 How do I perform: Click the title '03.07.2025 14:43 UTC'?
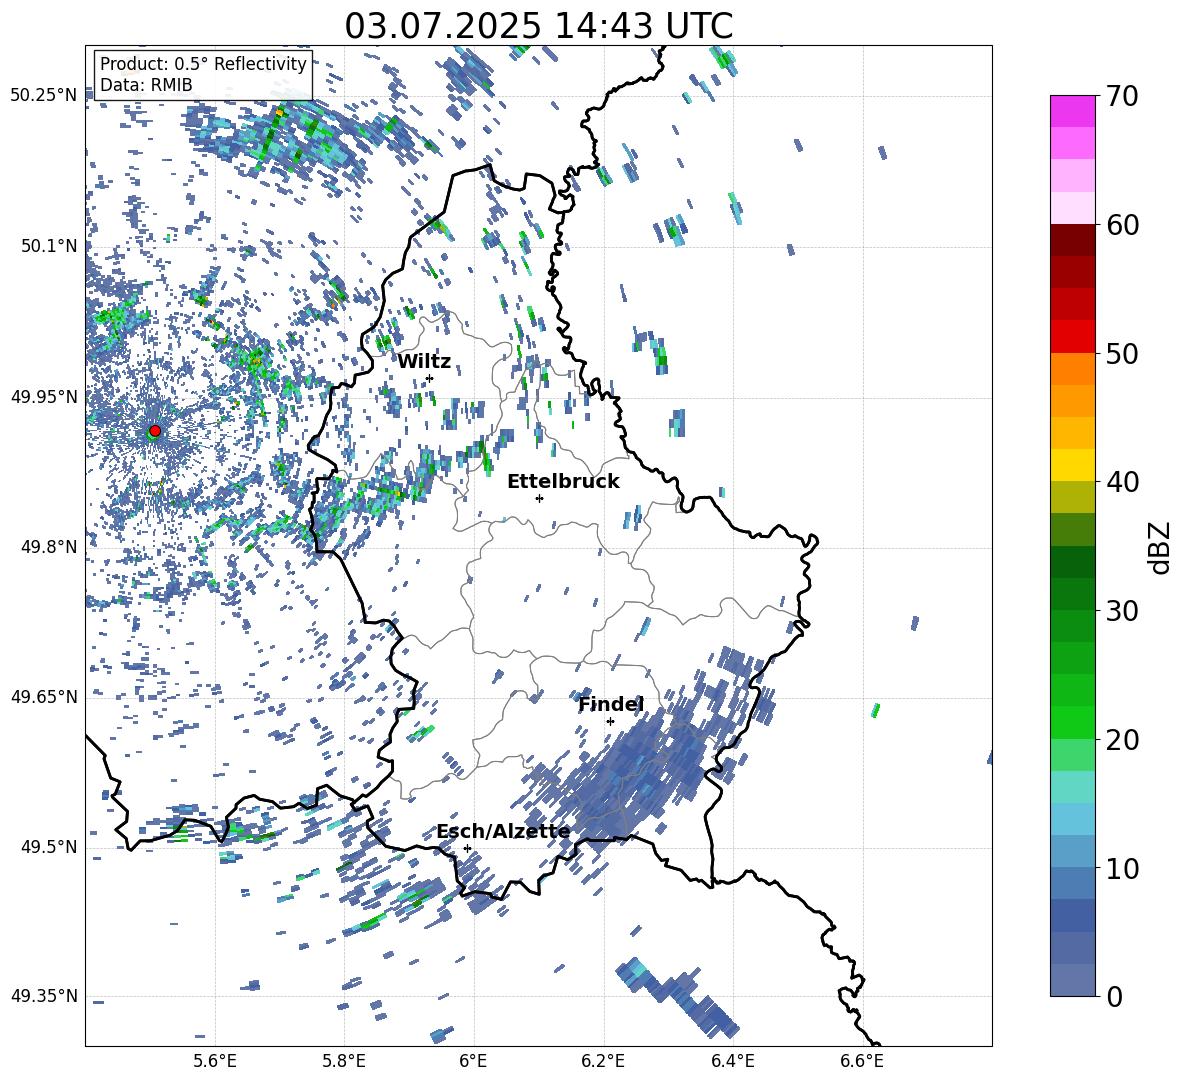pyautogui.click(x=538, y=26)
